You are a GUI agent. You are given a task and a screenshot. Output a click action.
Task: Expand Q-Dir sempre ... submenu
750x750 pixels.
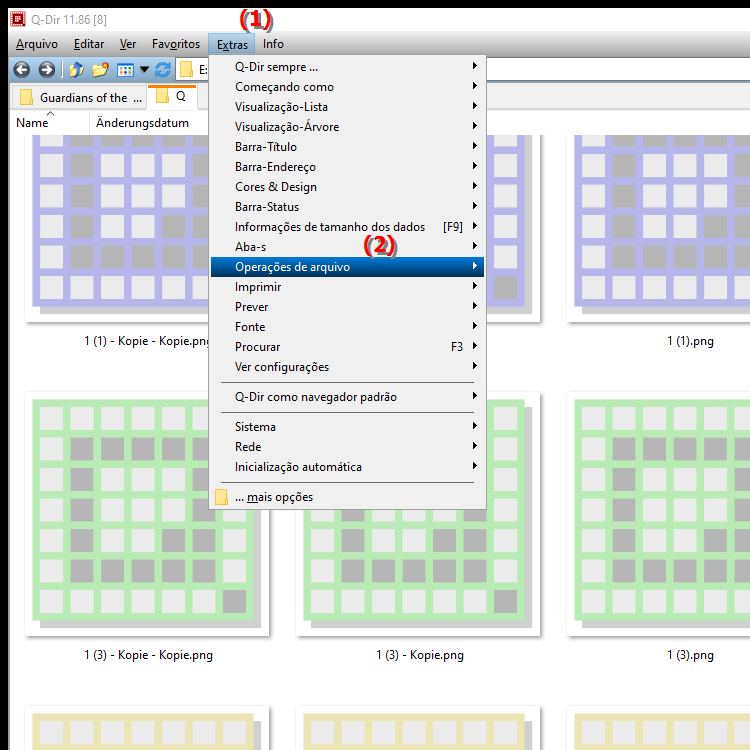[347, 67]
